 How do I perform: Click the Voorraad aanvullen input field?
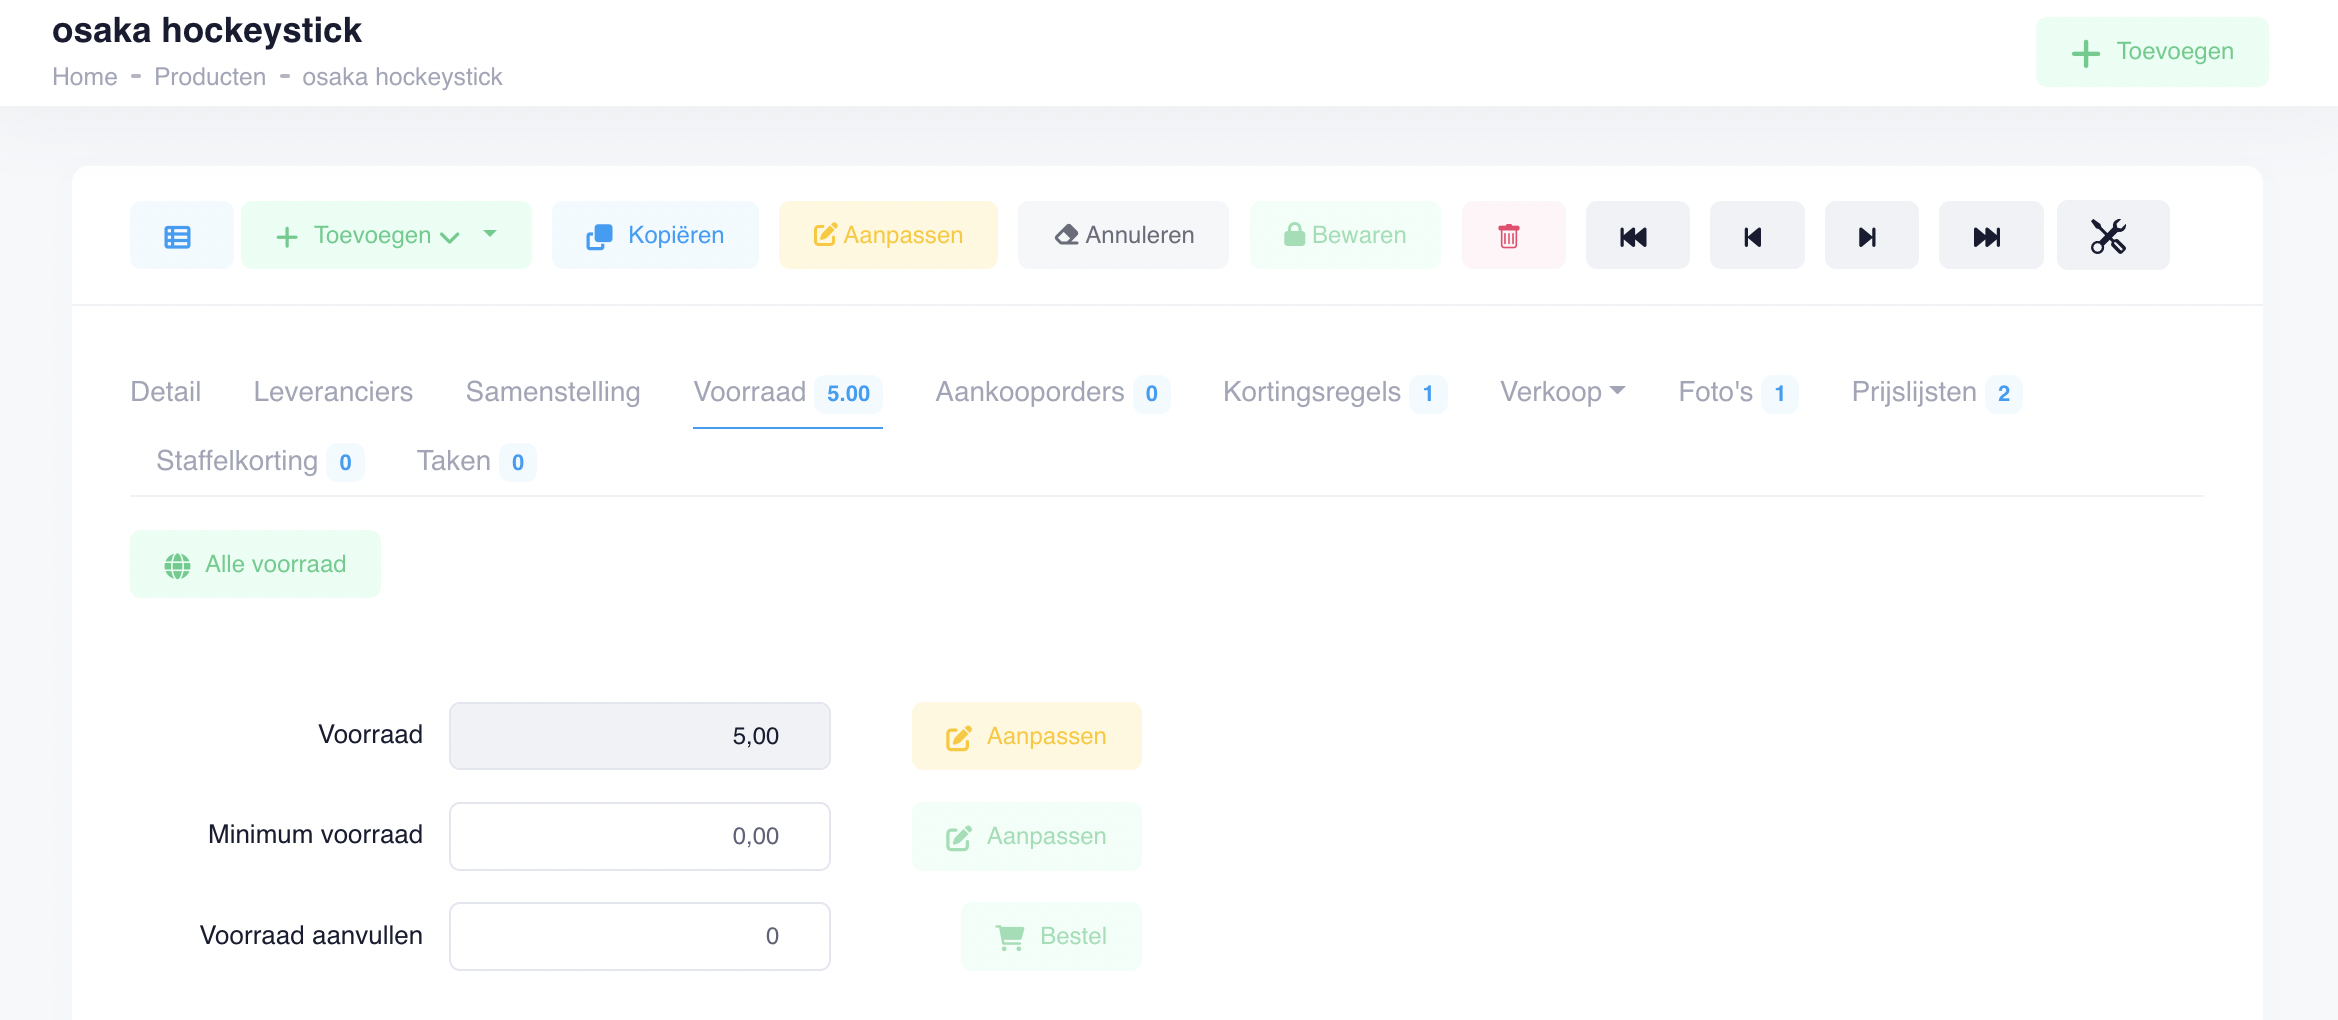[x=640, y=936]
